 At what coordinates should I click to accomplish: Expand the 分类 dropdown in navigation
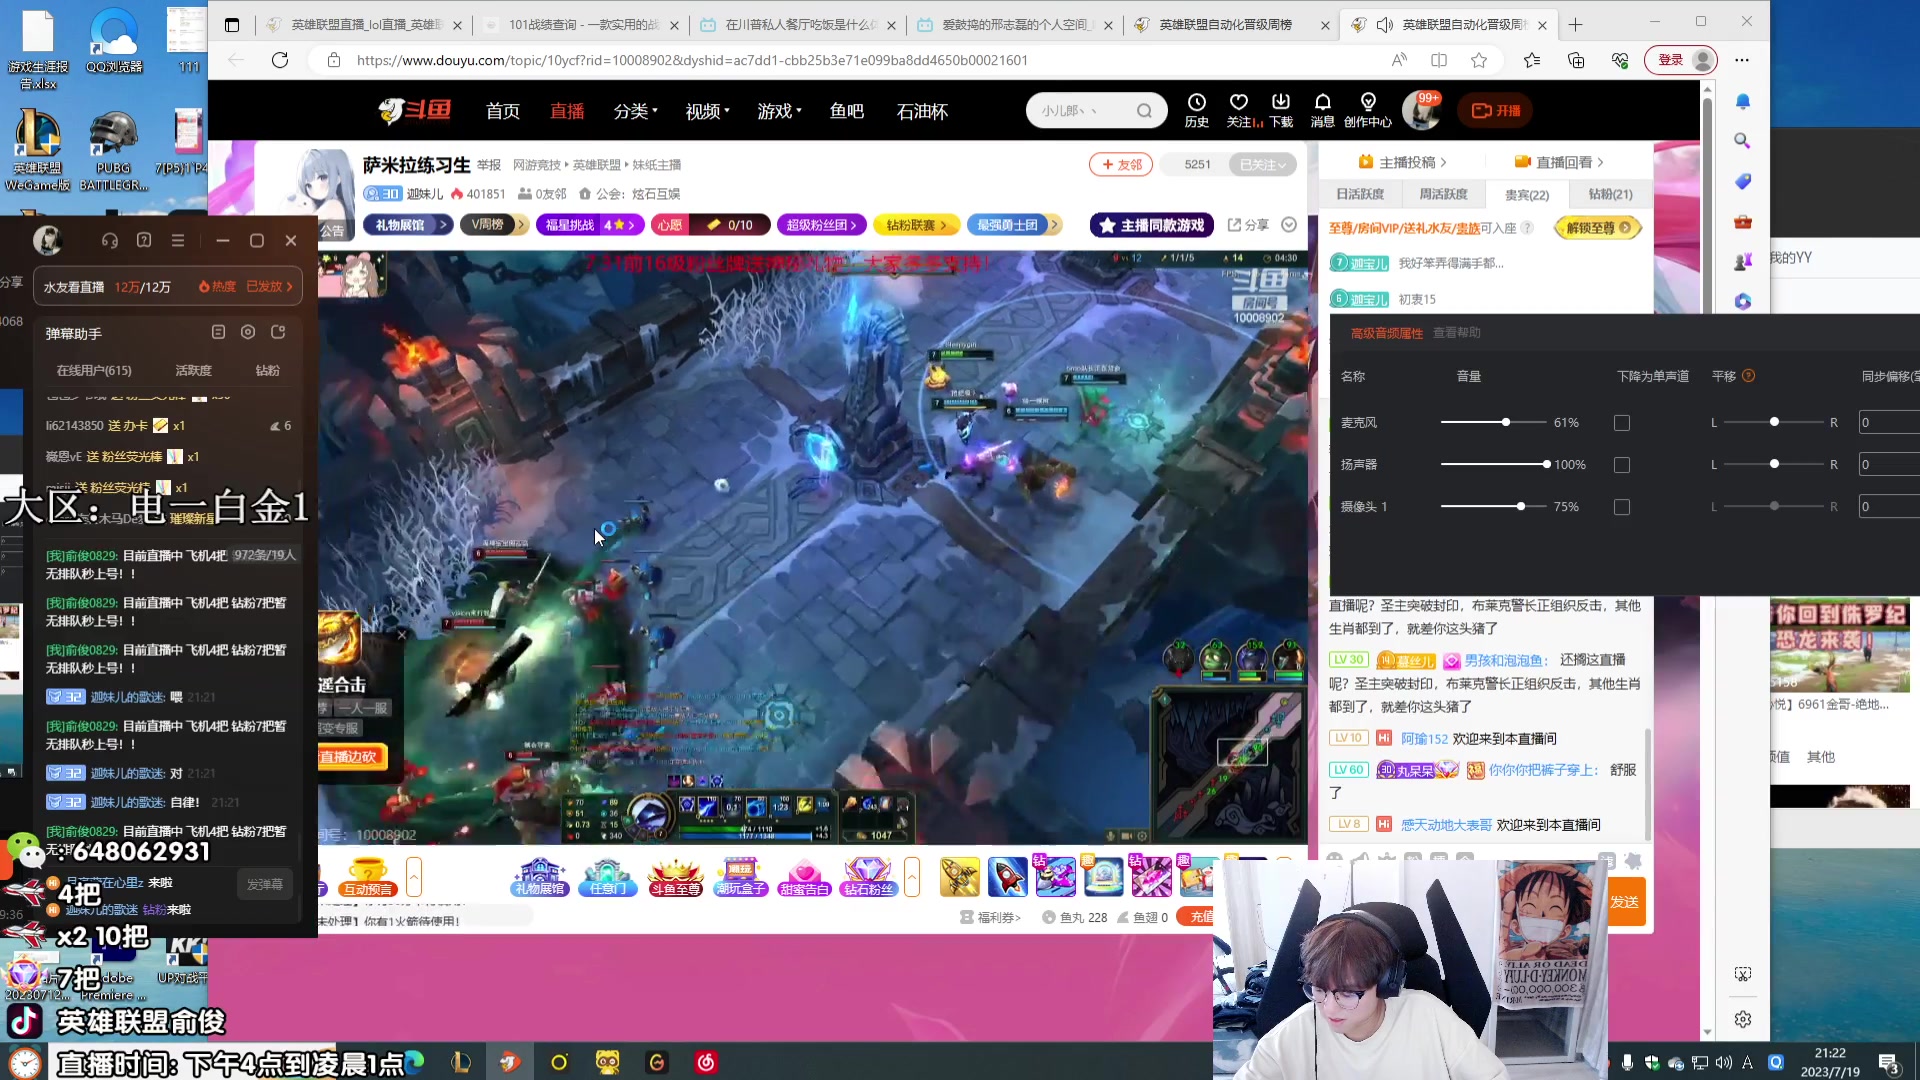(636, 111)
